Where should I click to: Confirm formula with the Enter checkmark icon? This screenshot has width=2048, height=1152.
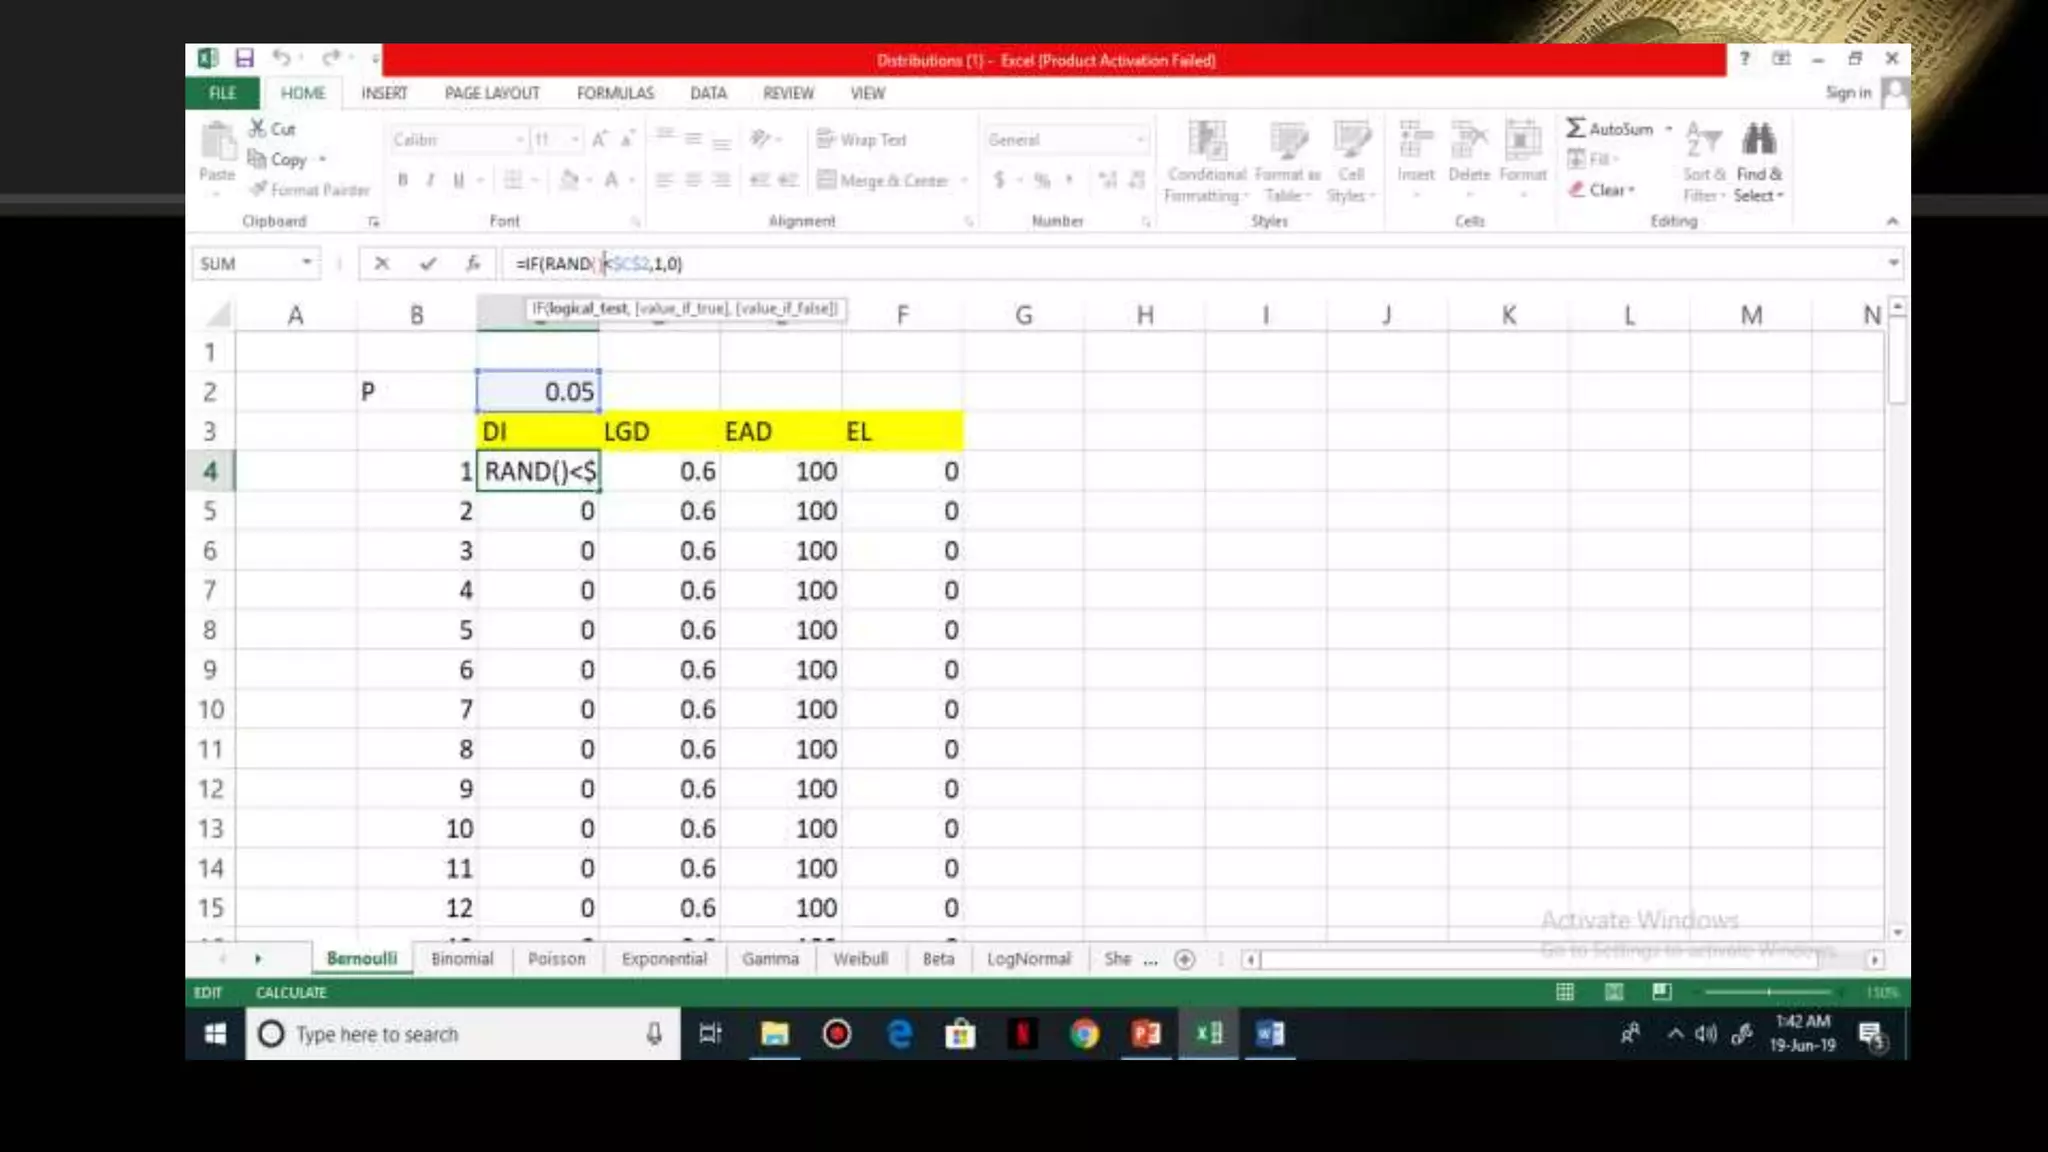[428, 264]
